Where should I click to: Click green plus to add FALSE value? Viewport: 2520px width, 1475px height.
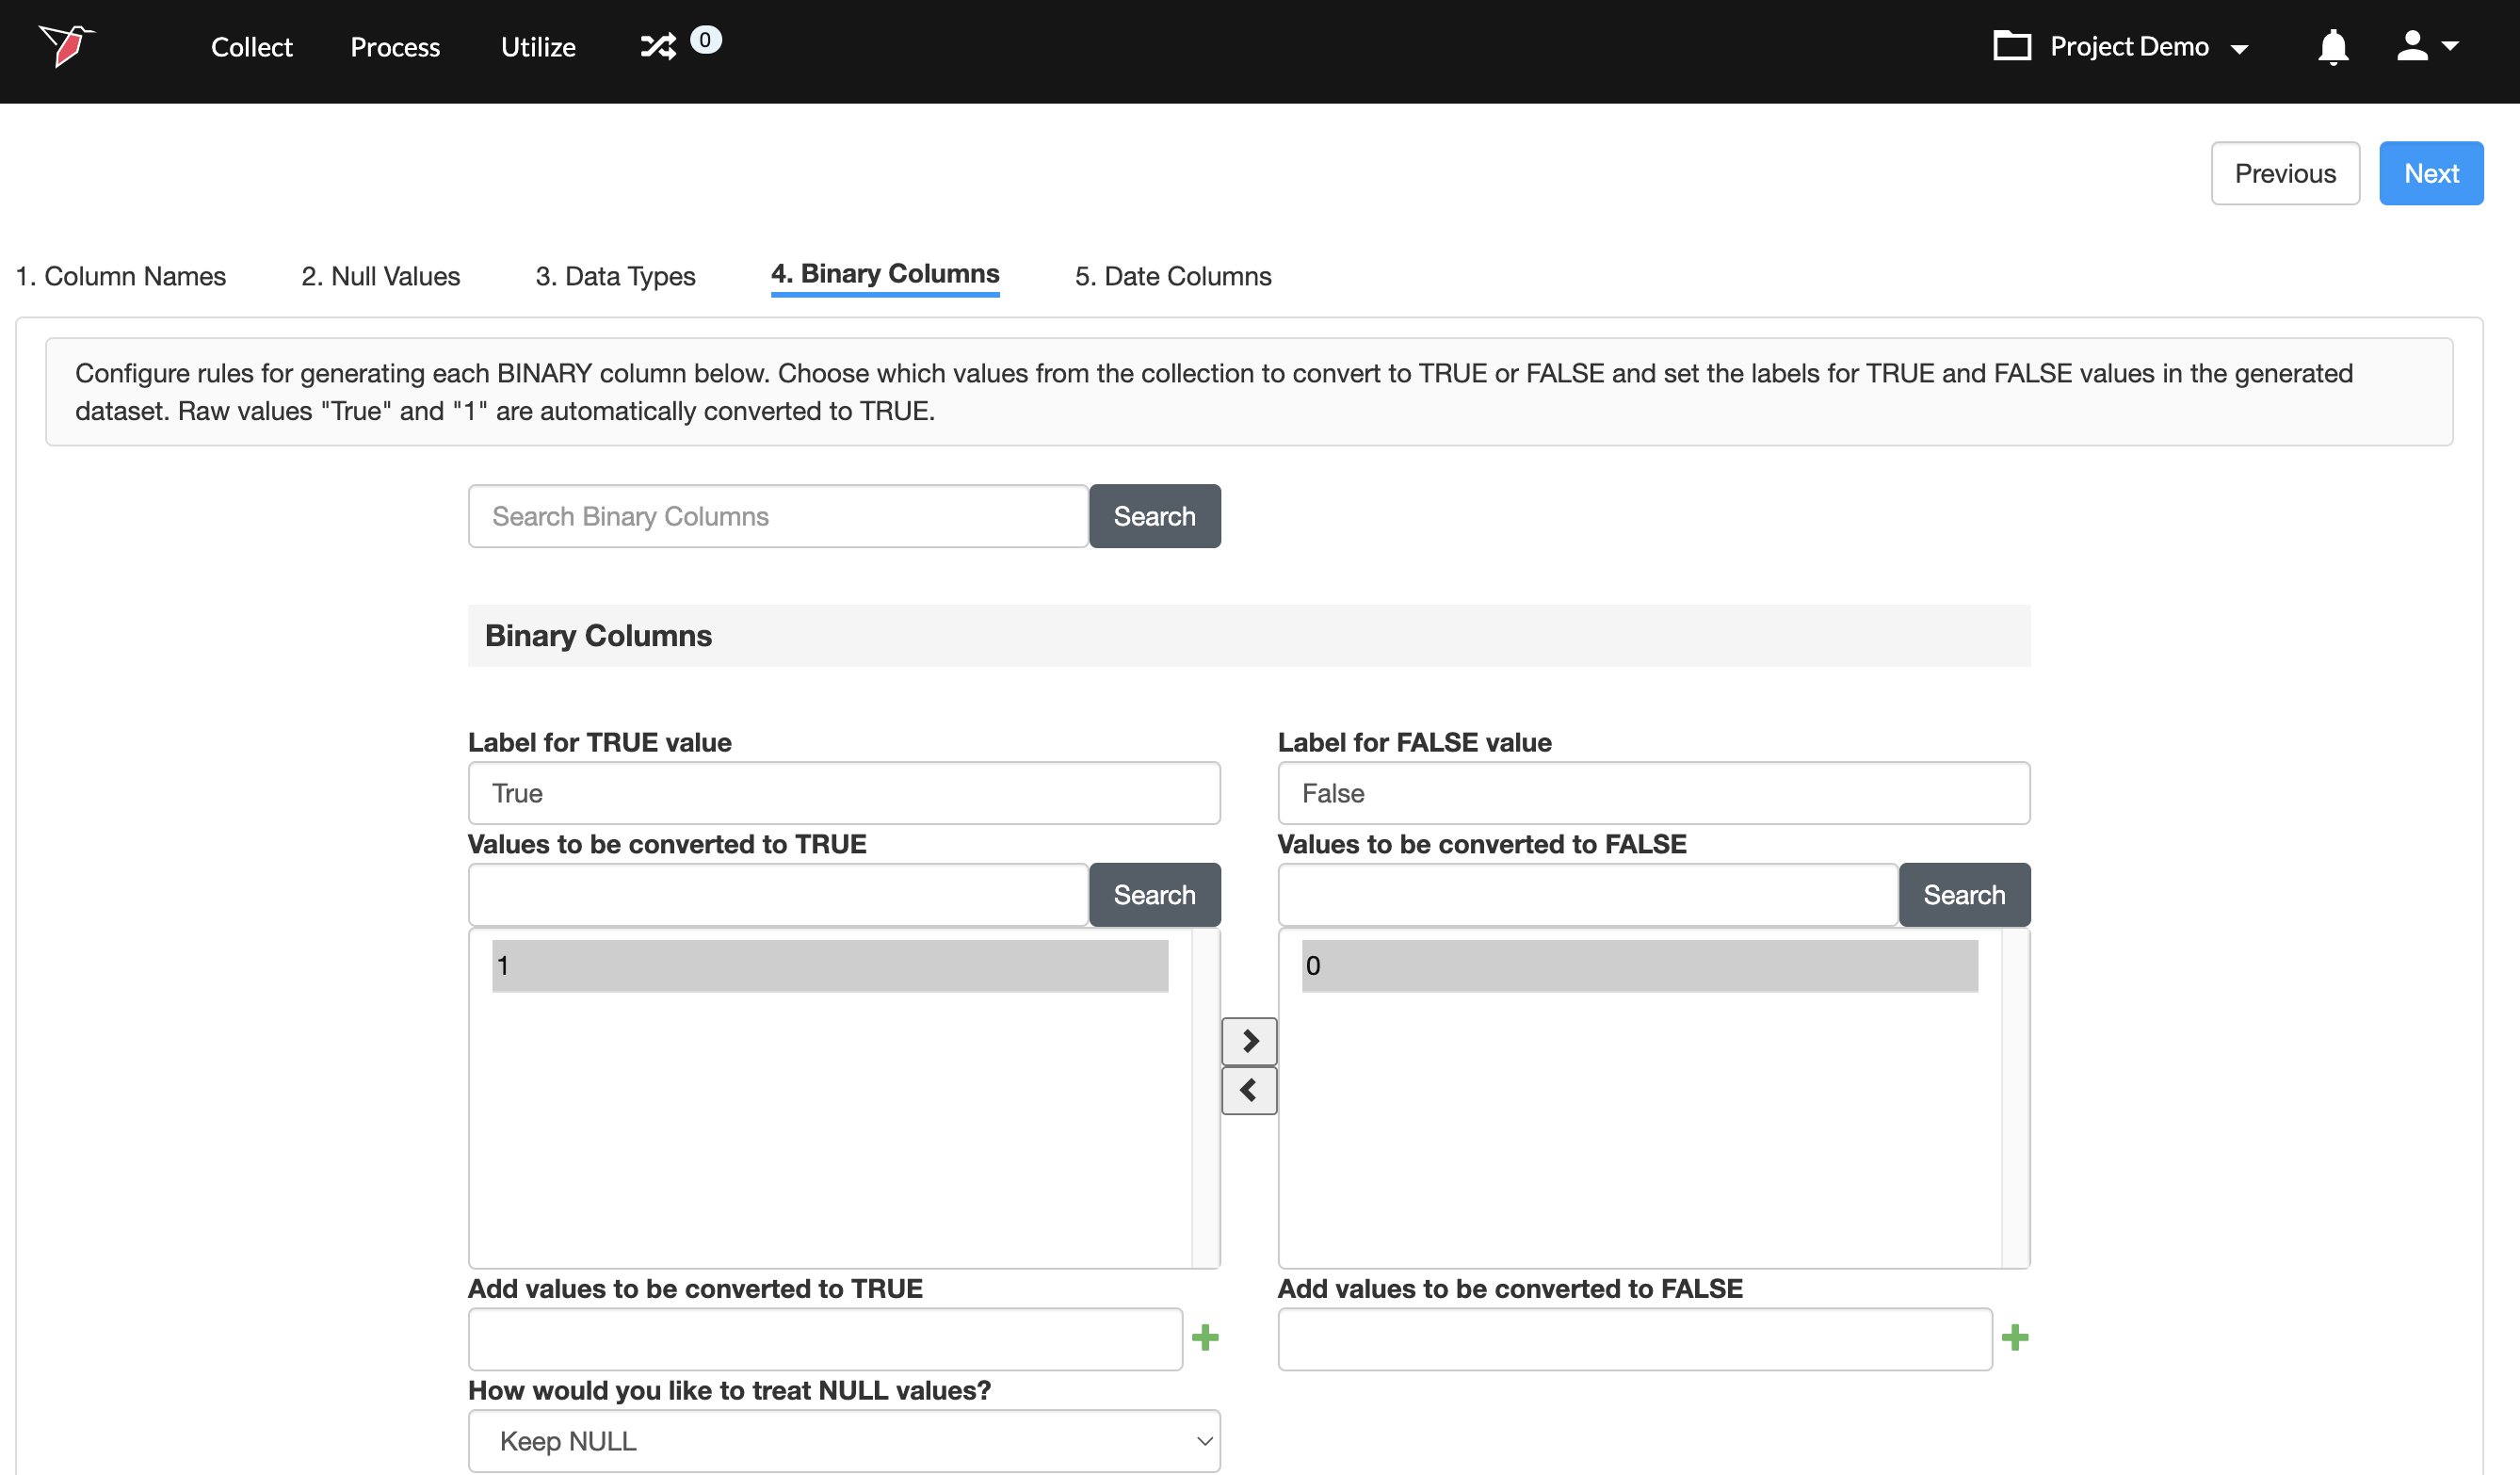(2015, 1338)
